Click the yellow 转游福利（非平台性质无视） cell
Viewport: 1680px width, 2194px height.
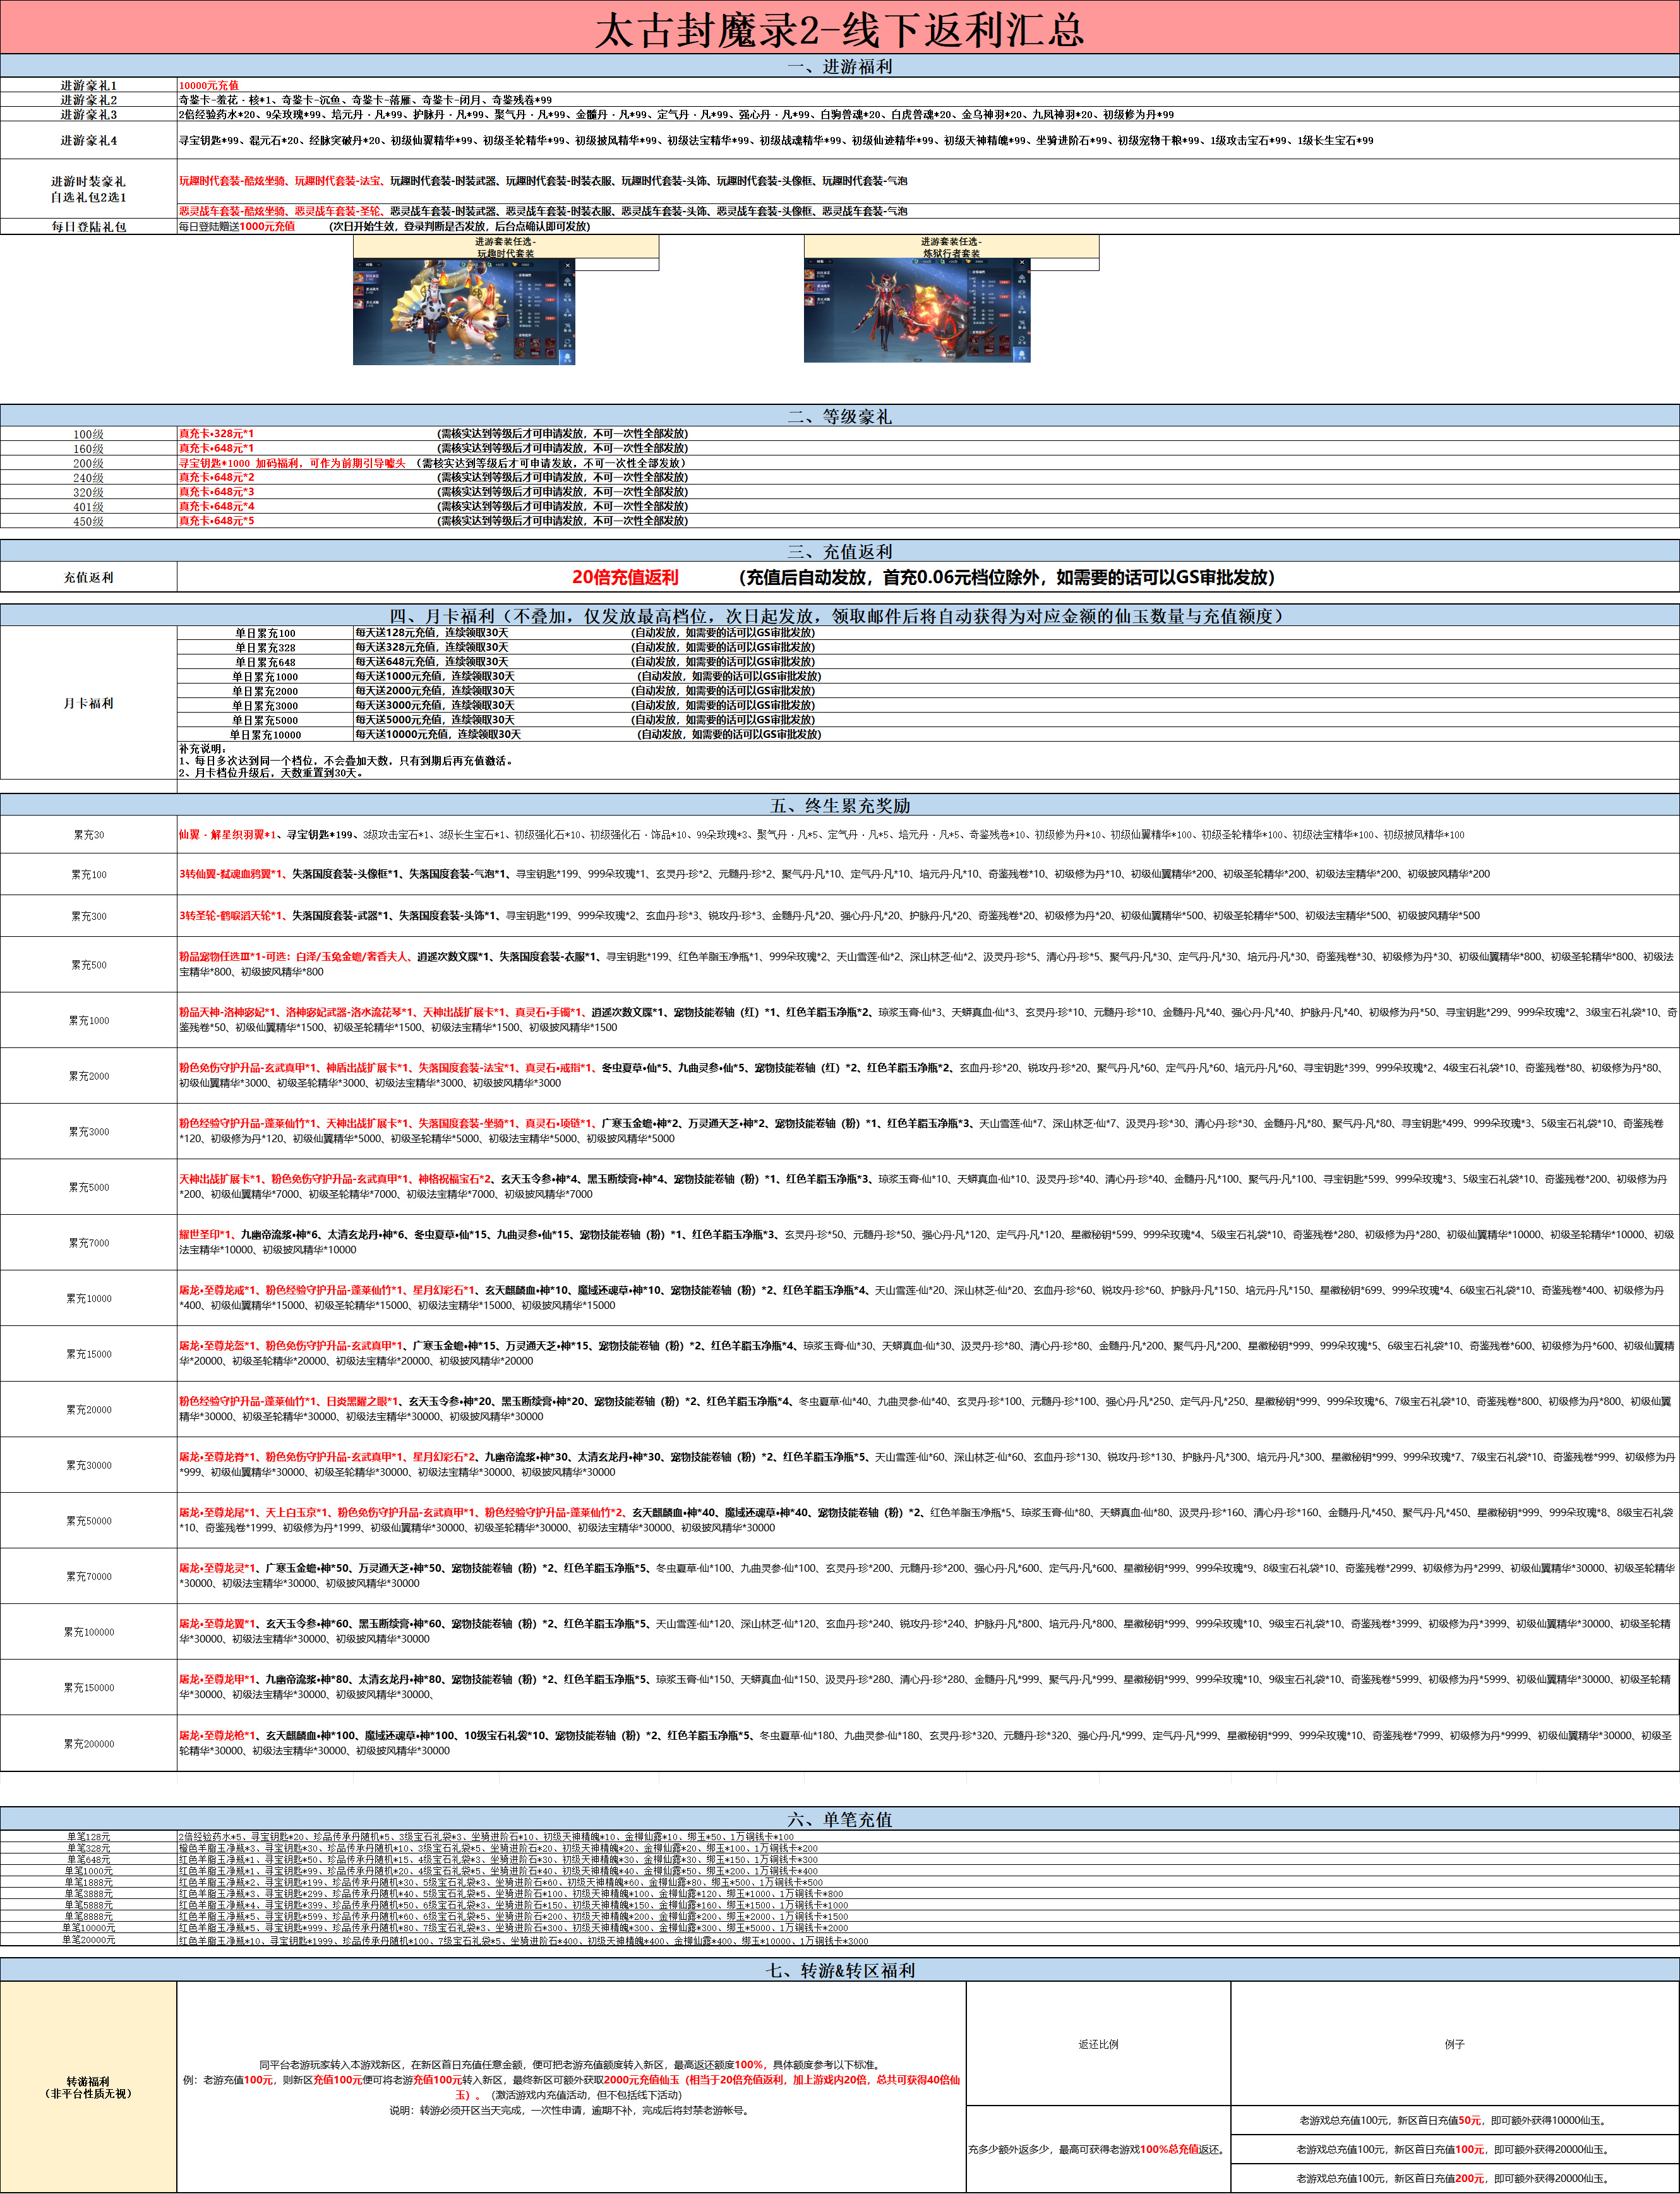pos(88,2087)
